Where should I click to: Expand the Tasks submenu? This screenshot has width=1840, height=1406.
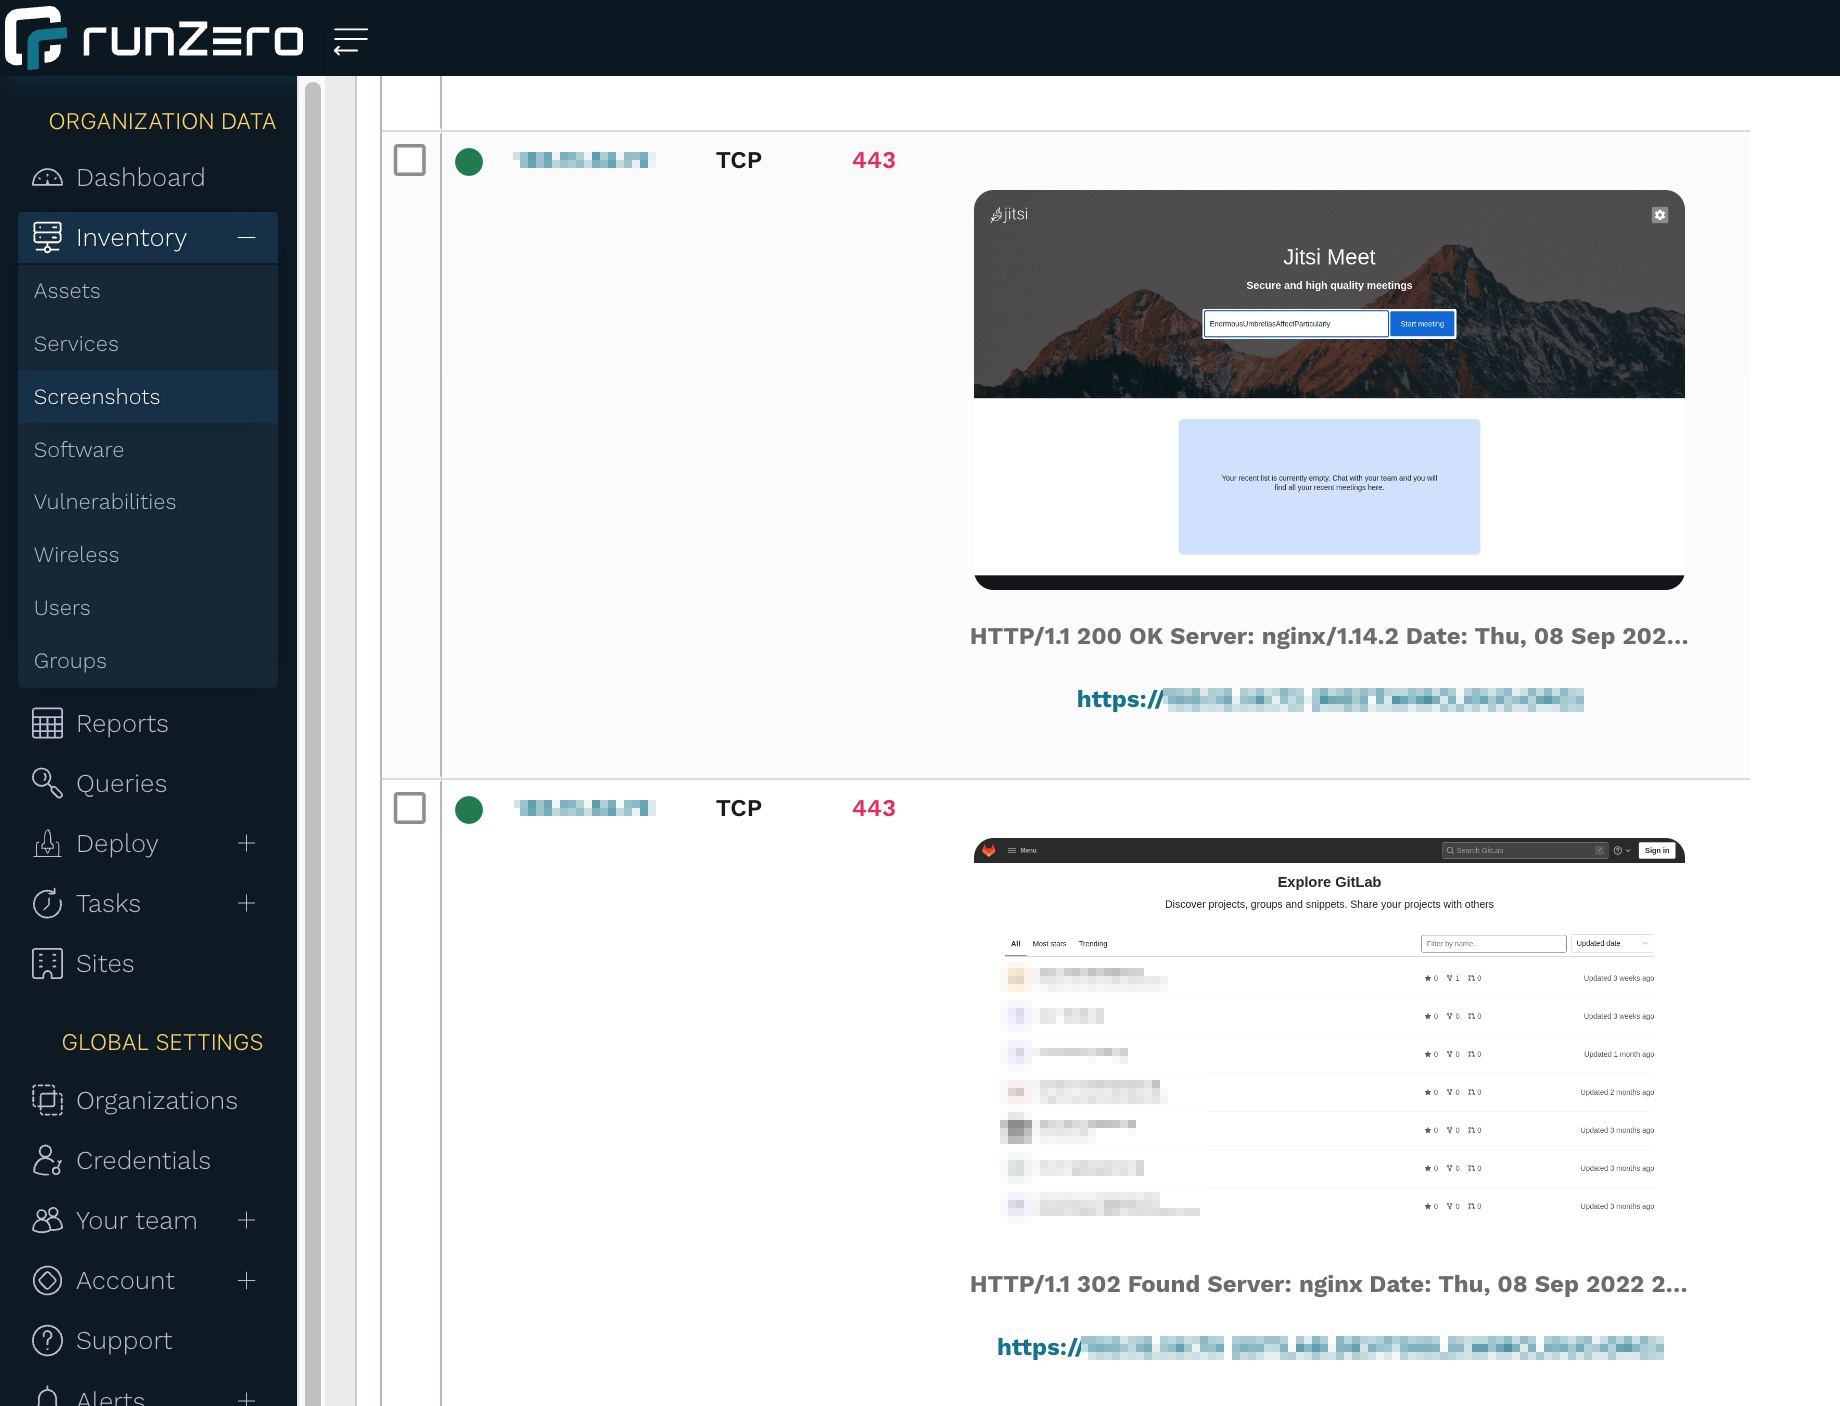(x=246, y=903)
